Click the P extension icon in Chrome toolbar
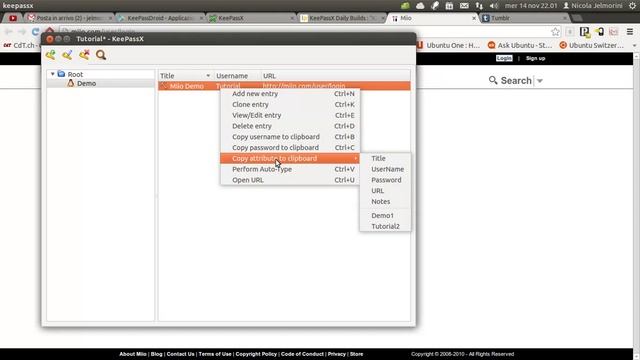This screenshot has height=360, width=640. pyautogui.click(x=584, y=31)
